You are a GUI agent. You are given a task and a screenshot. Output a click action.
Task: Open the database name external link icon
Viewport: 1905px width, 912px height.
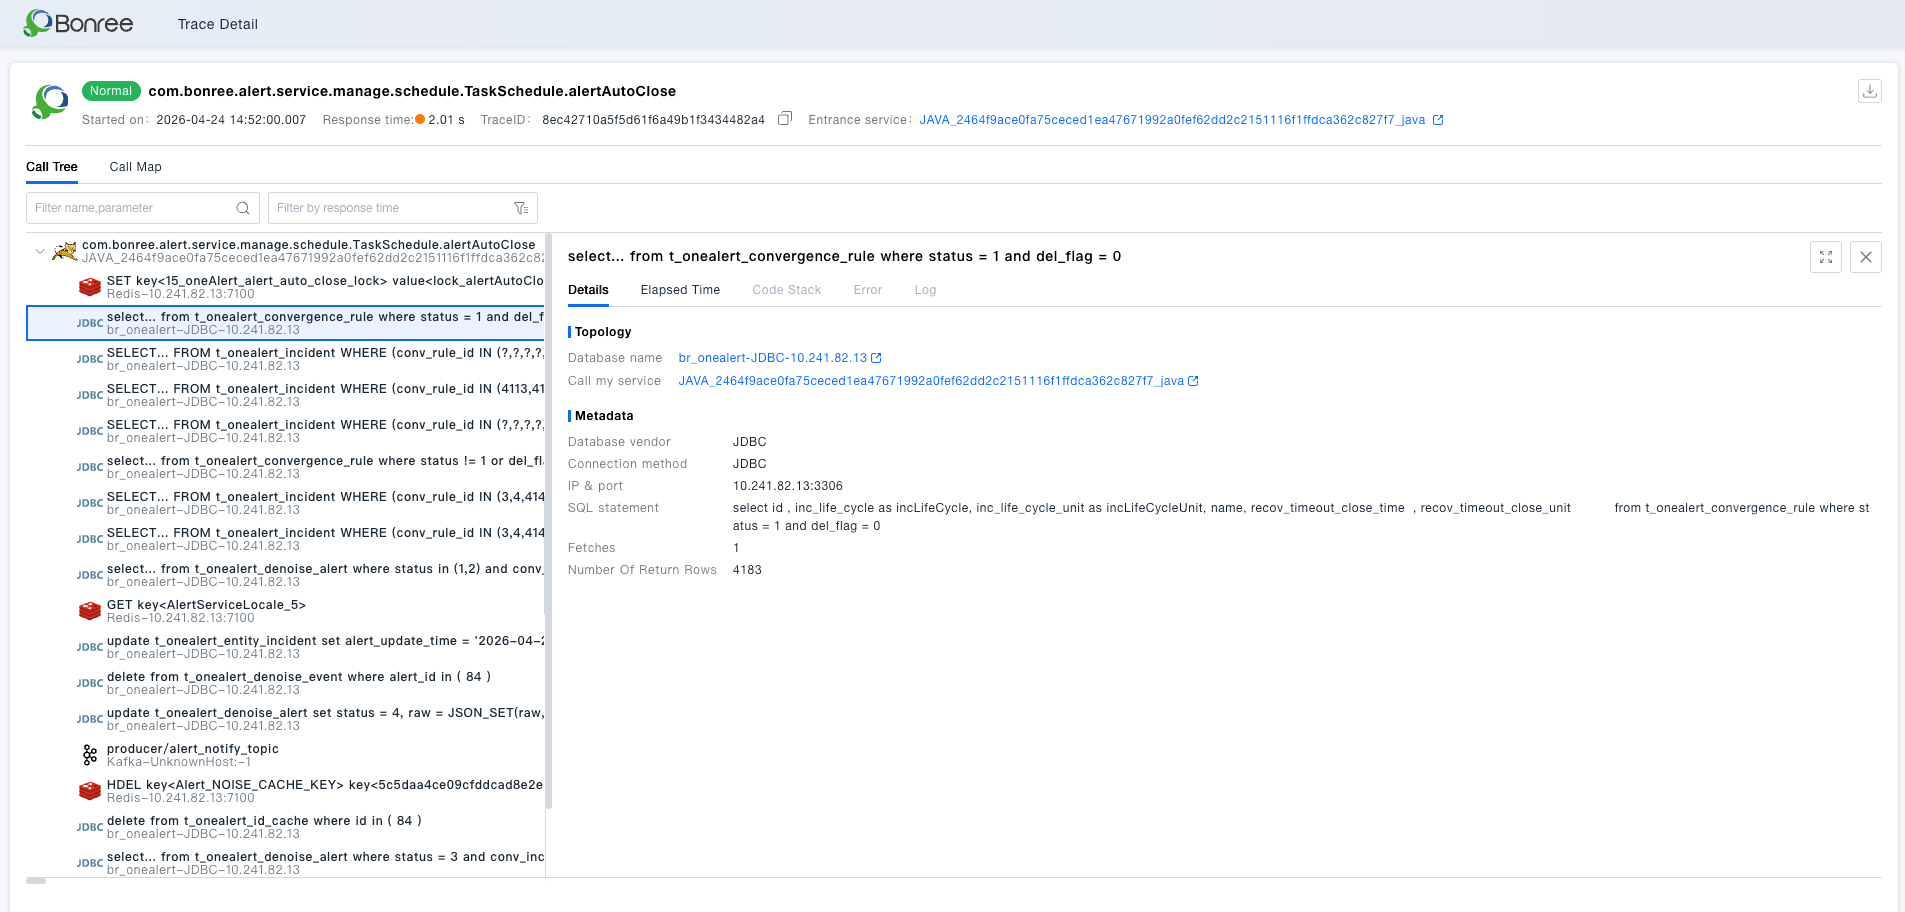coord(876,358)
